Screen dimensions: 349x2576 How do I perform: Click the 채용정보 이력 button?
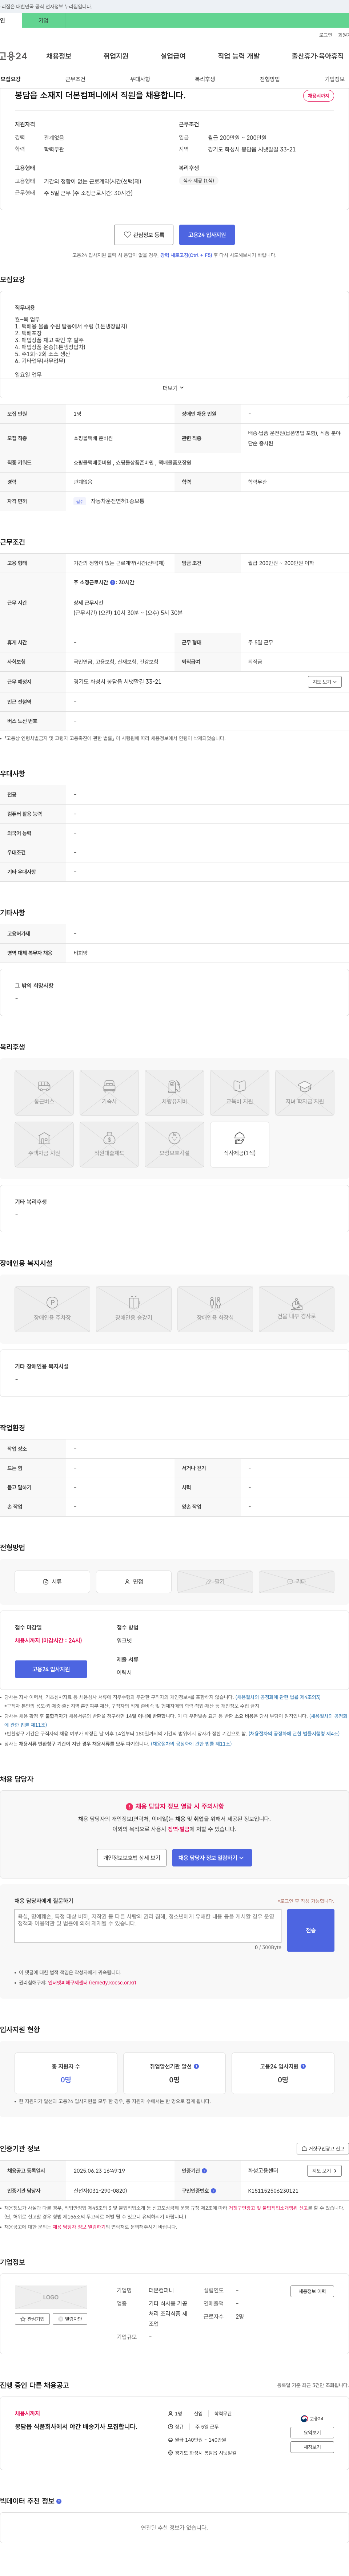pyautogui.click(x=312, y=2291)
